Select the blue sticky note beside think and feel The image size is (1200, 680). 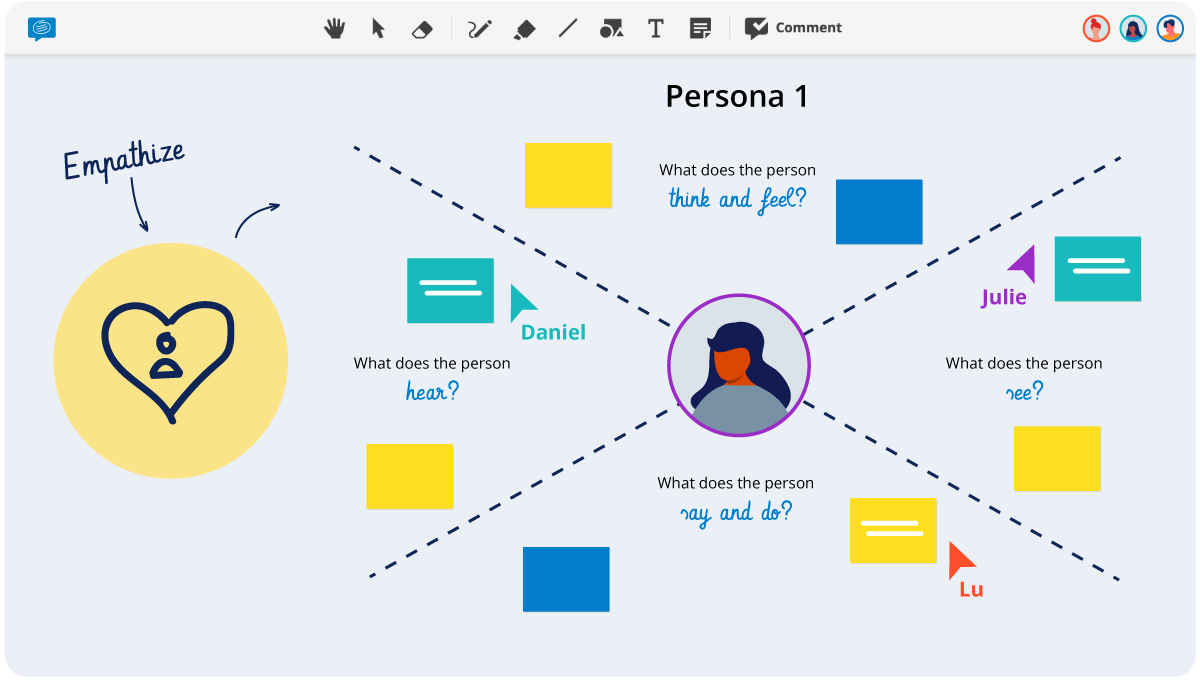879,212
